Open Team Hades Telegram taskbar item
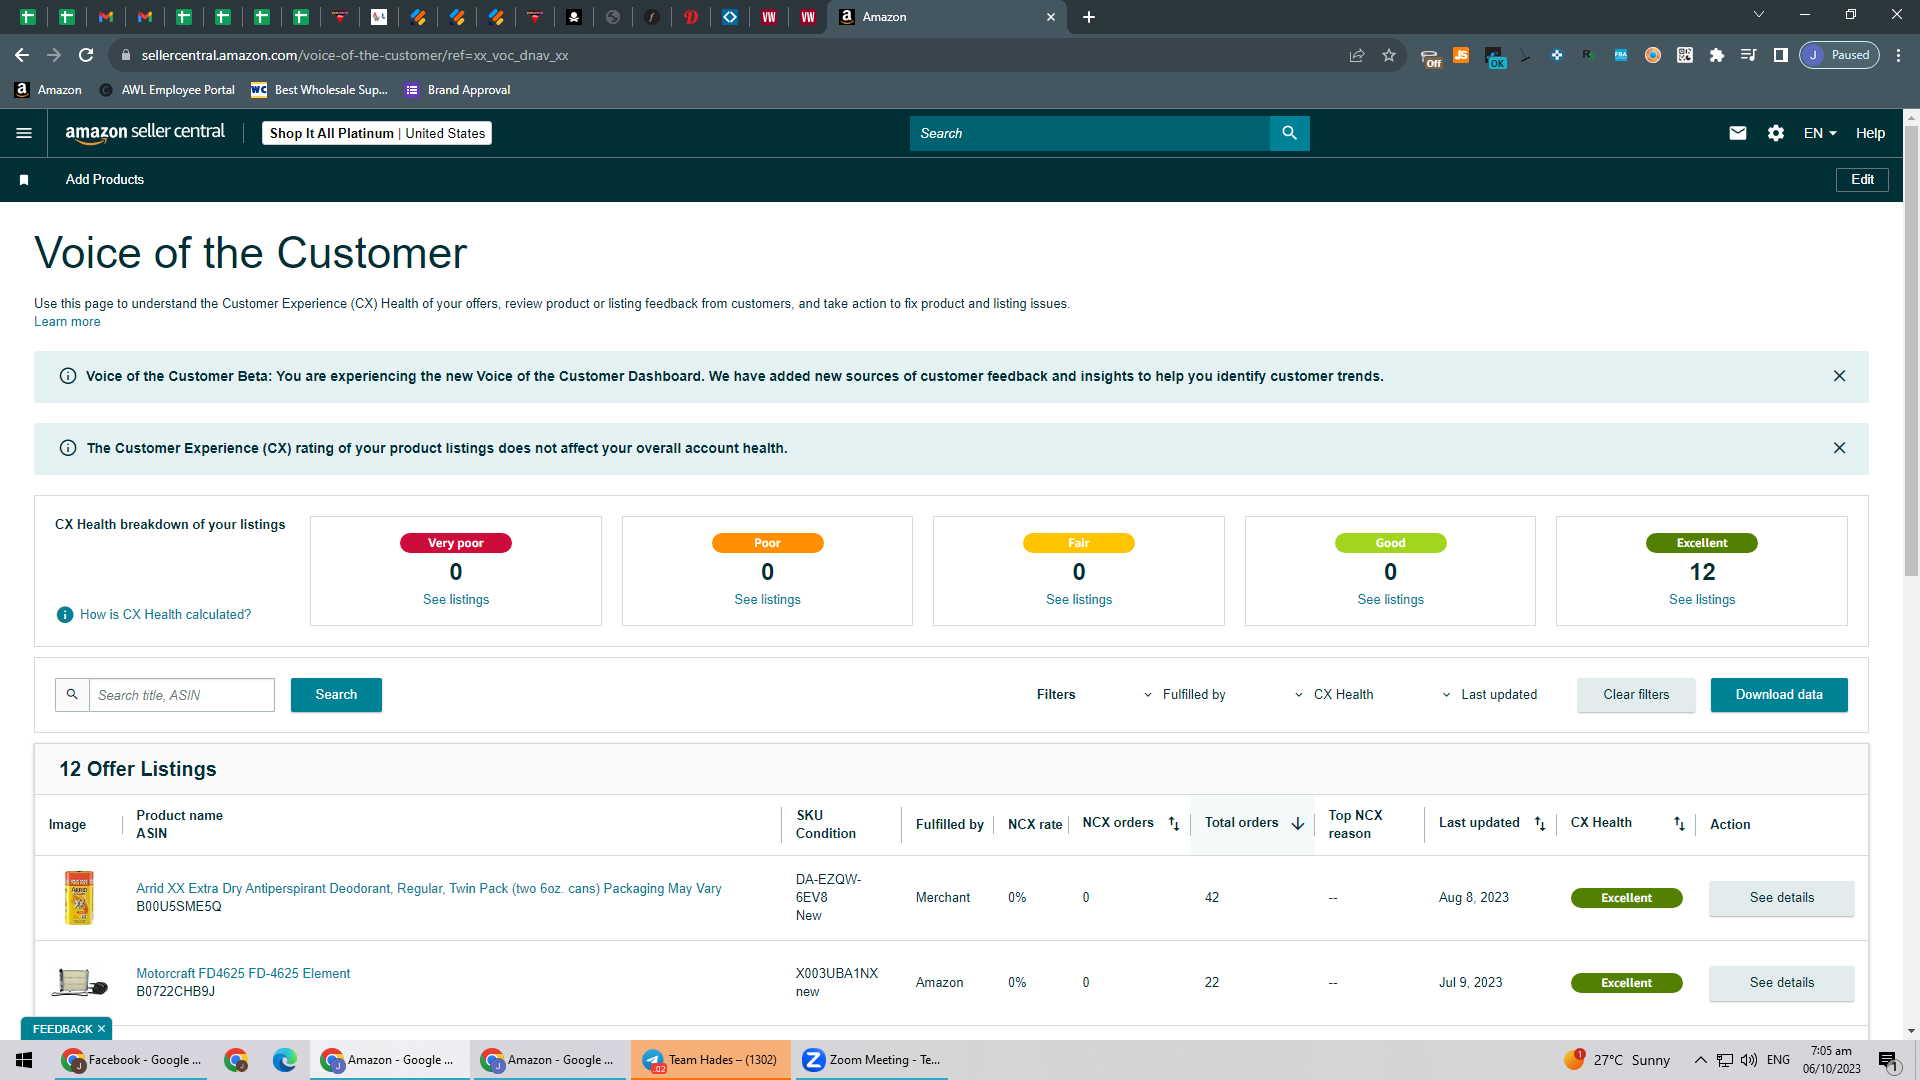The image size is (1920, 1080). 711,1060
